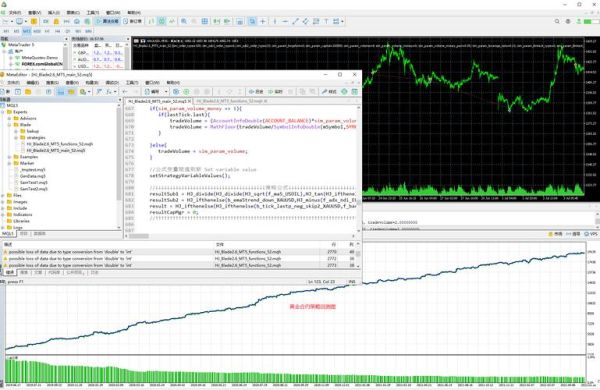Screen dimensions: 600x390
Task: Select the M15 timeframe button
Action: 26,31
